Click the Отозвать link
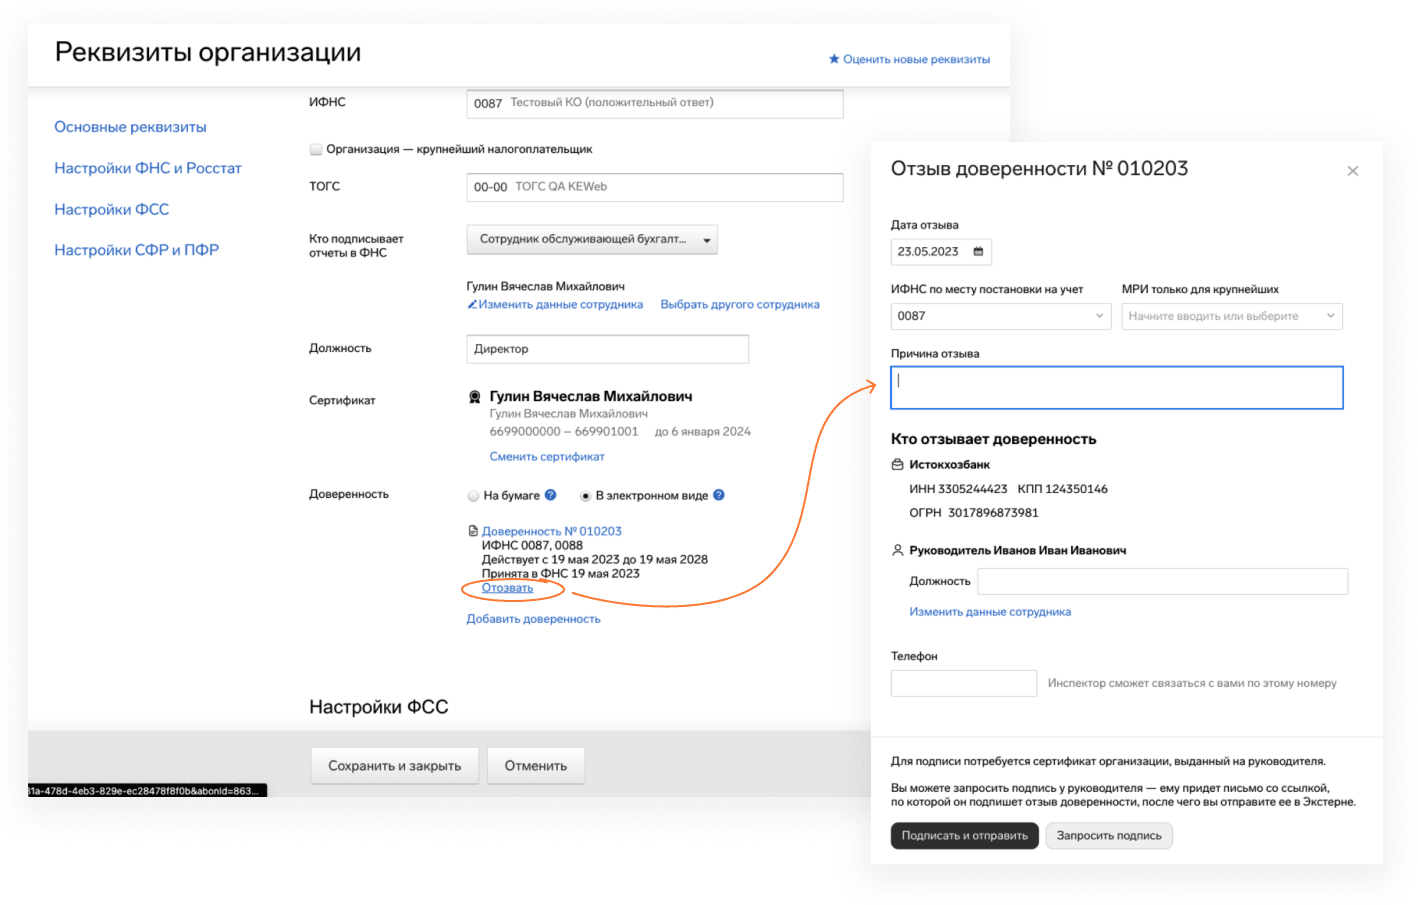The image size is (1418, 905). coord(508,588)
